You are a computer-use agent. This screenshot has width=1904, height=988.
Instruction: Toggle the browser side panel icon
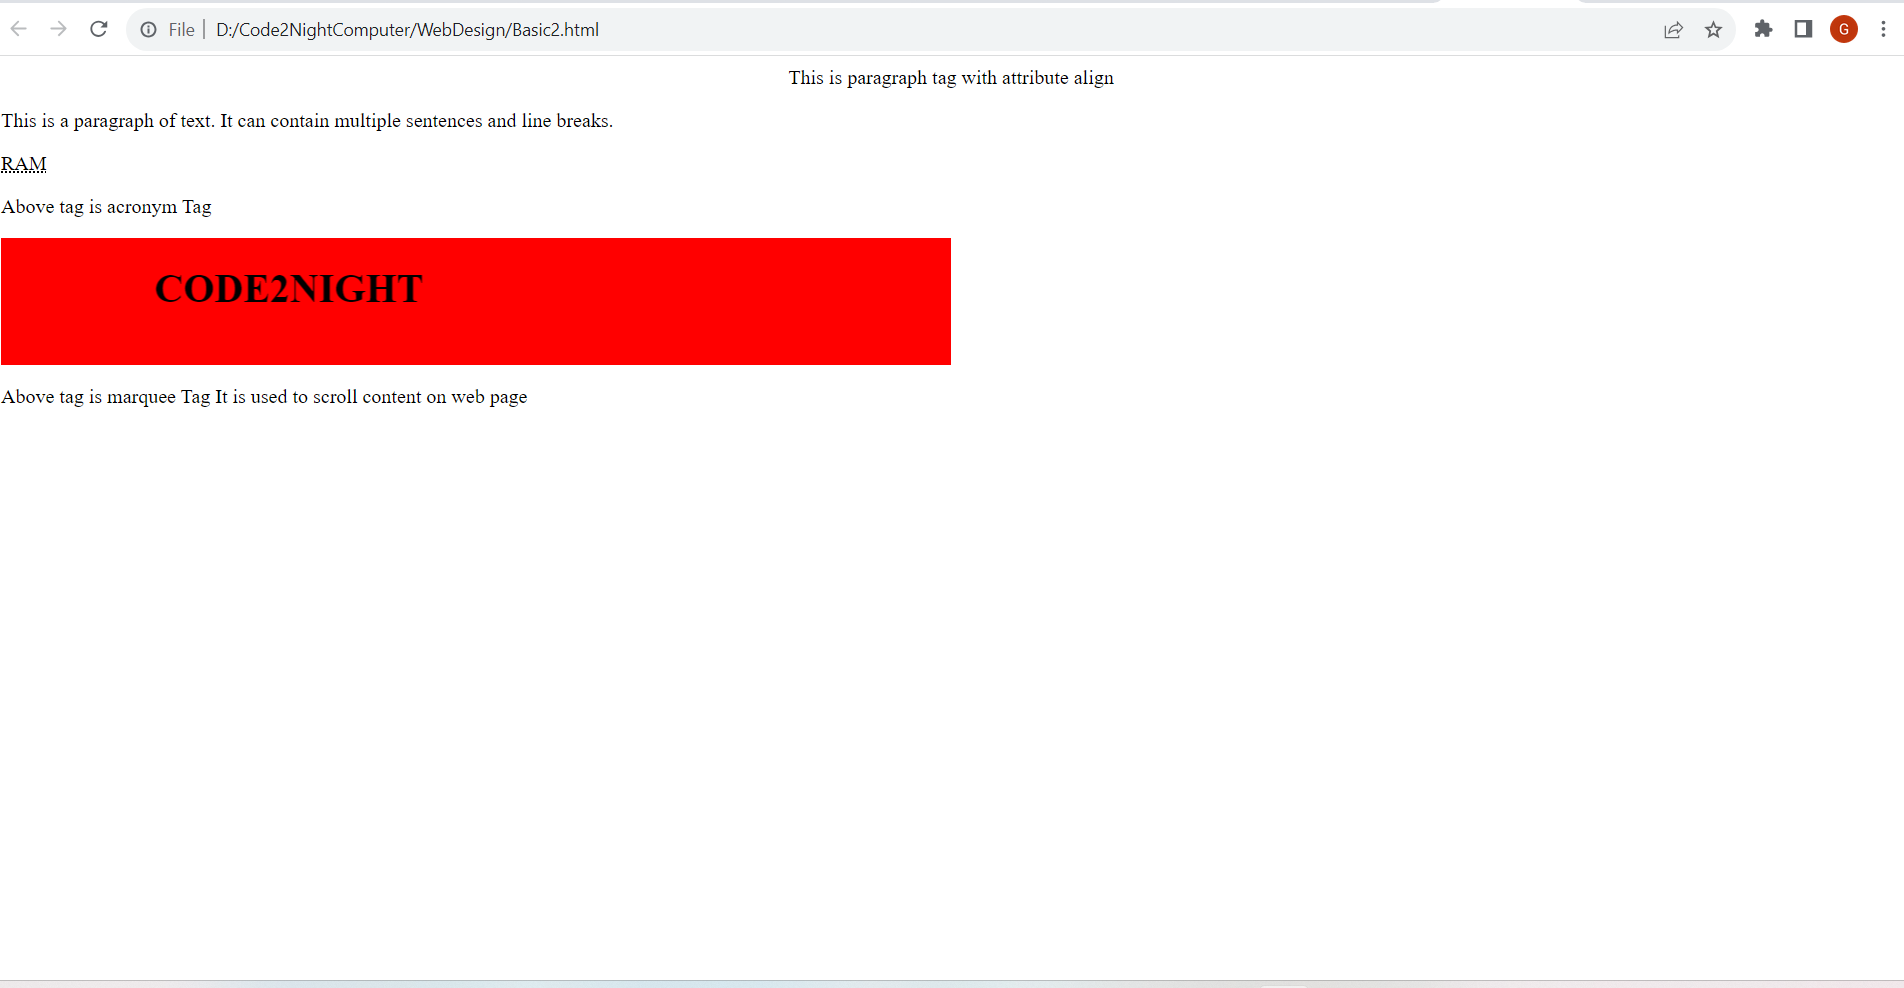point(1803,29)
